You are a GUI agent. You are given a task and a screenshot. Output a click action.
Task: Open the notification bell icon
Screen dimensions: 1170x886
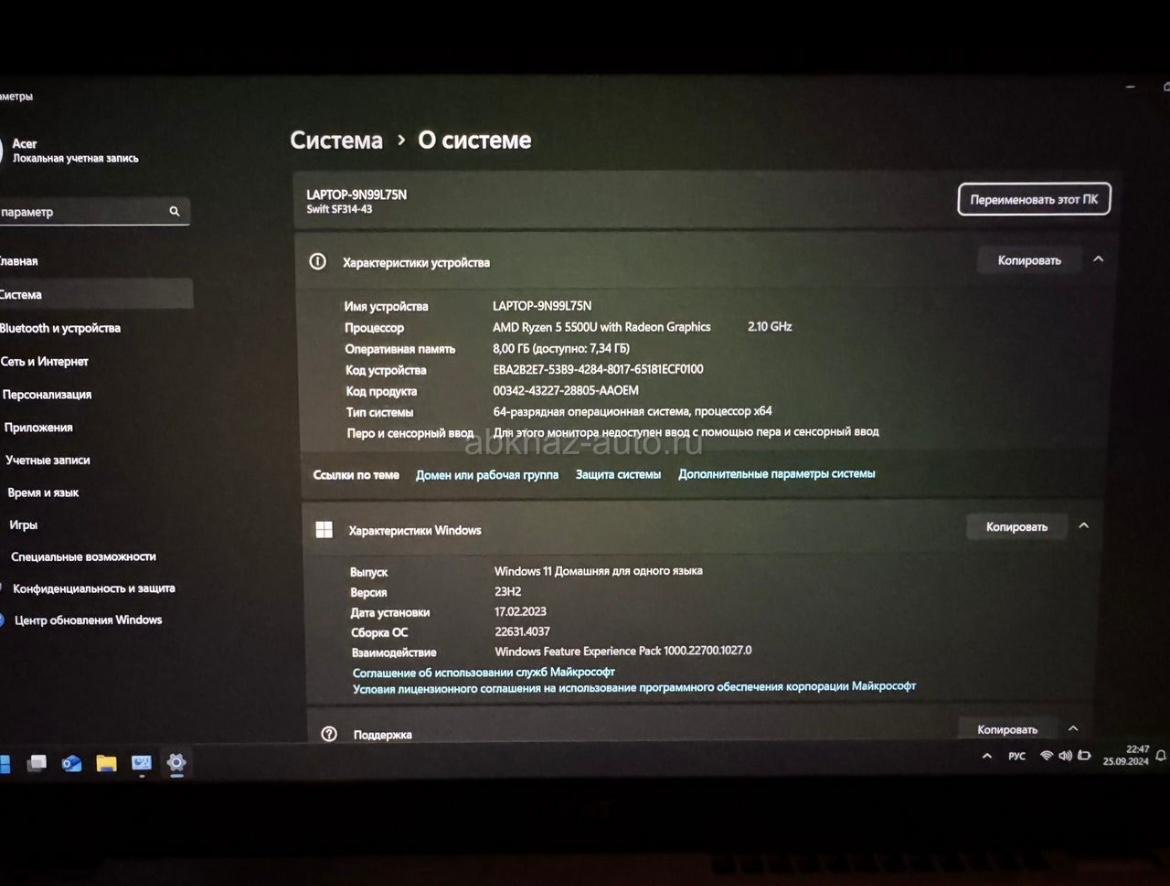1161,755
